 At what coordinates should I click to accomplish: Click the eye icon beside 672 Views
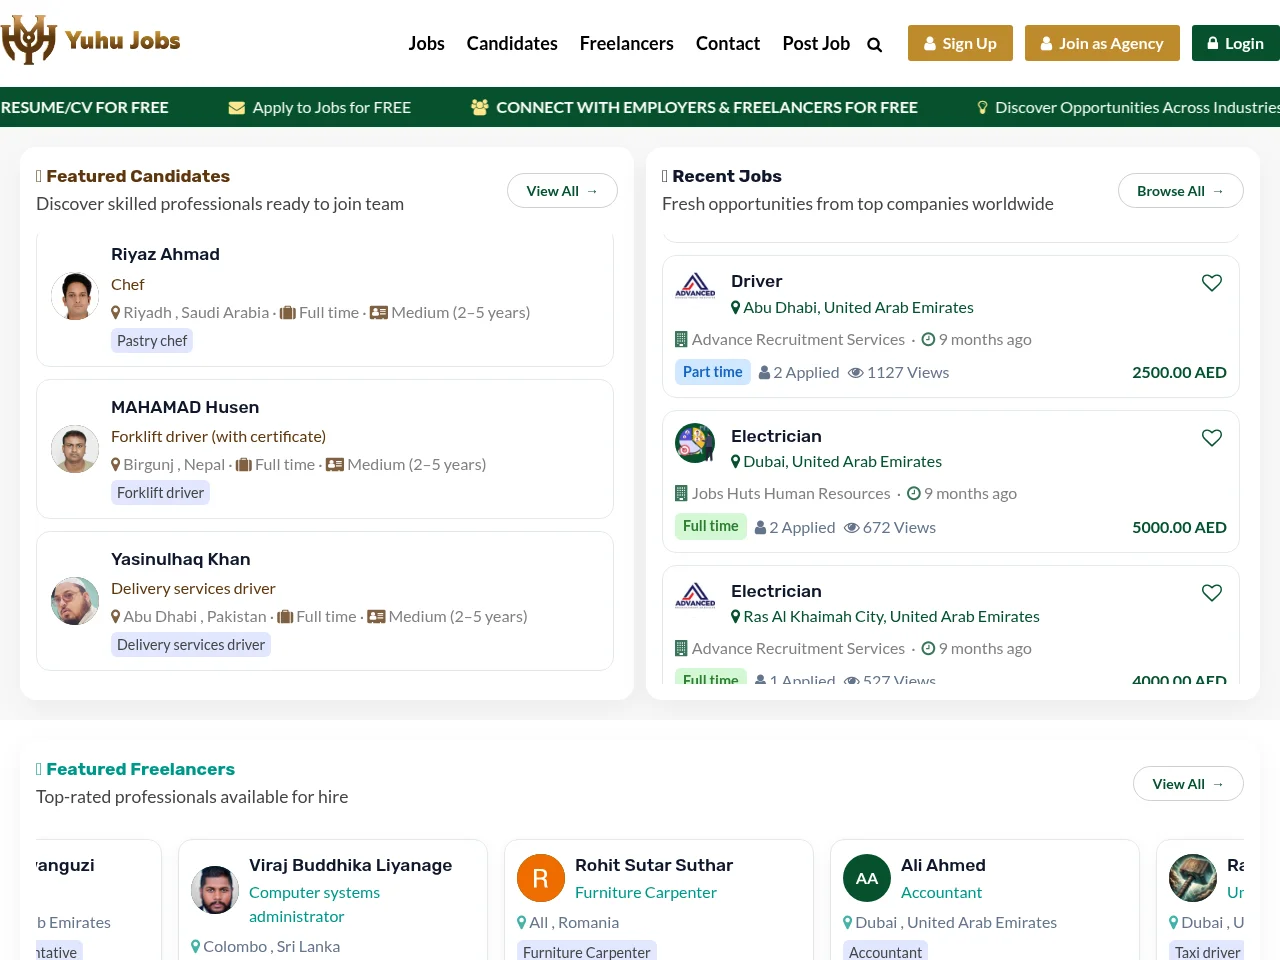852,528
